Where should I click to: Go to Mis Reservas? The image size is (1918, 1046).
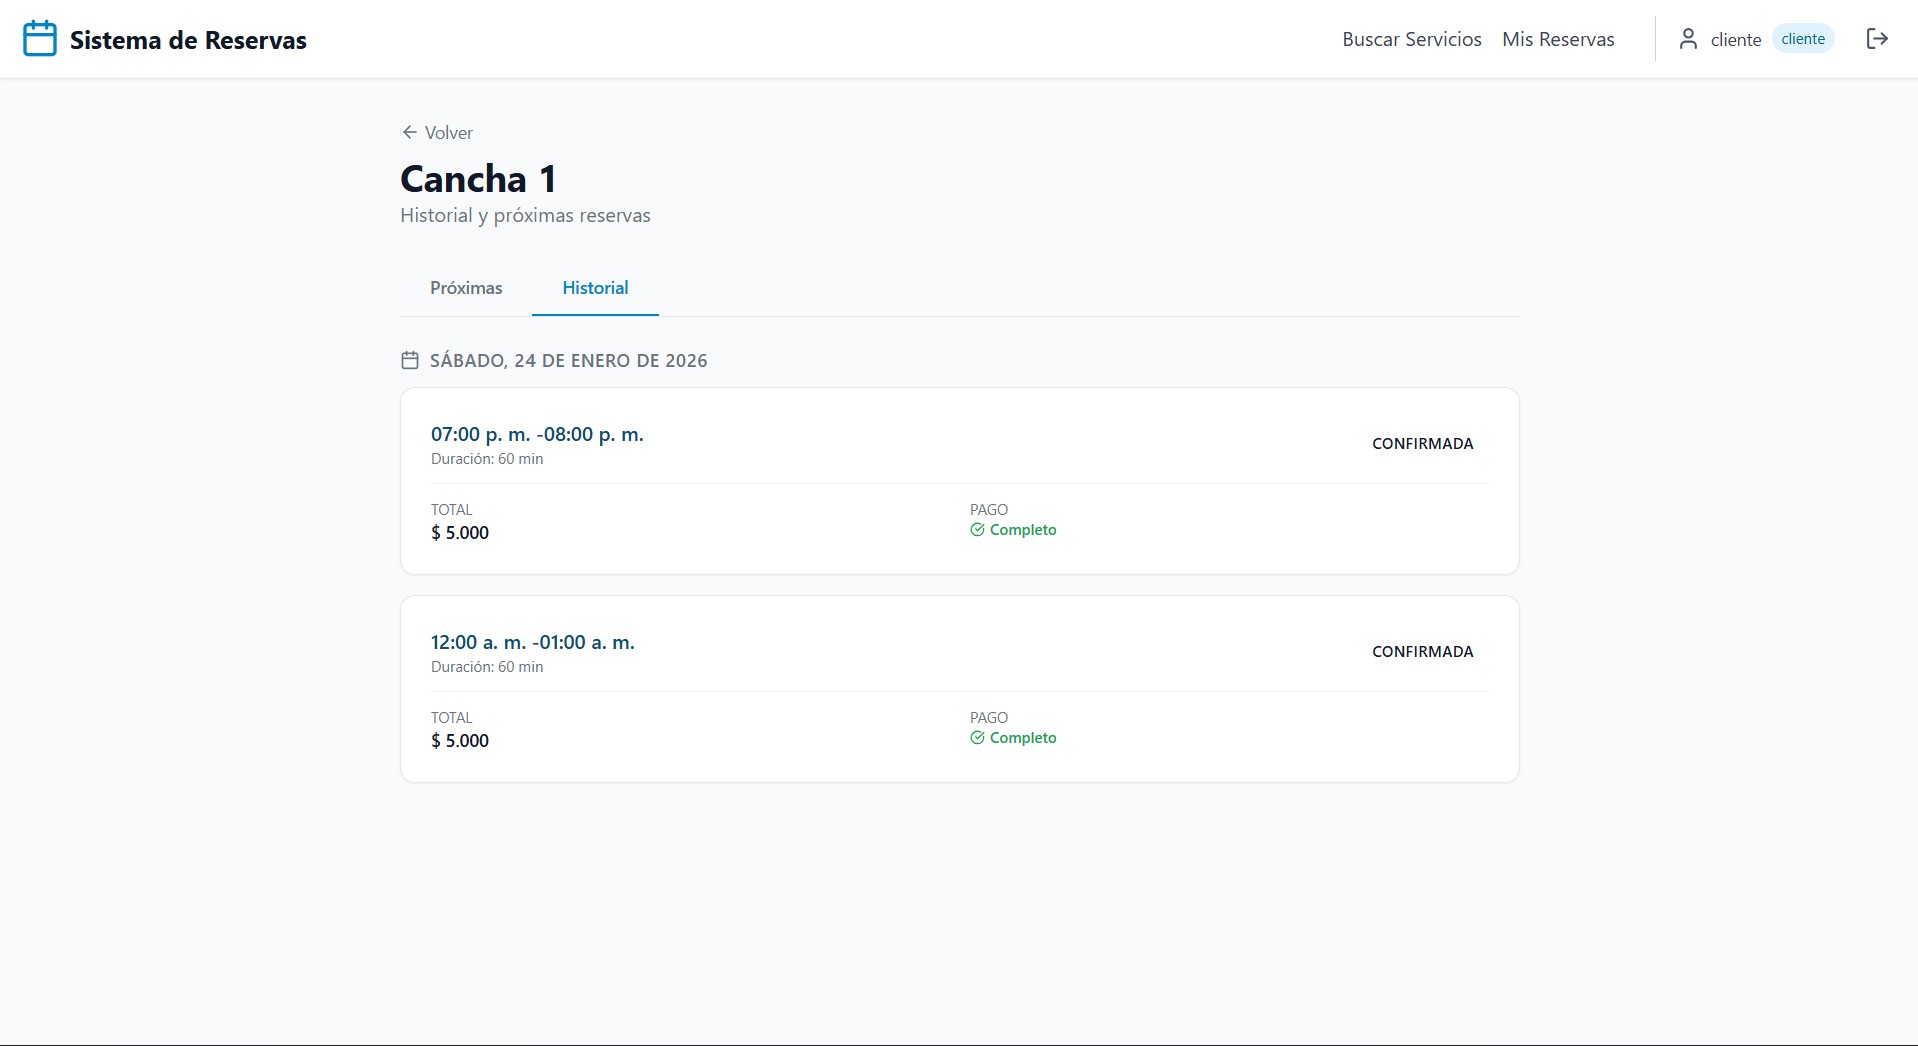1558,39
